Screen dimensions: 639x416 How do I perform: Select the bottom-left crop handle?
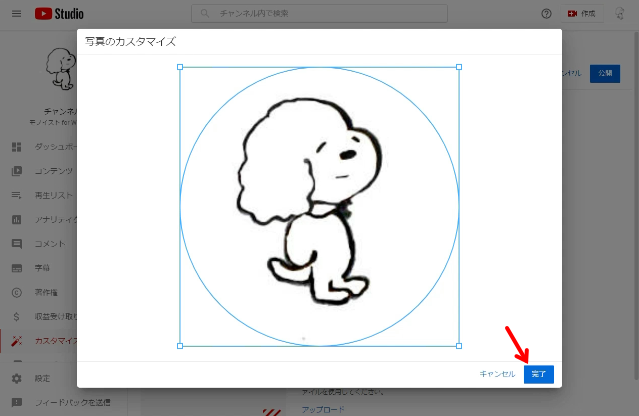[x=180, y=346]
